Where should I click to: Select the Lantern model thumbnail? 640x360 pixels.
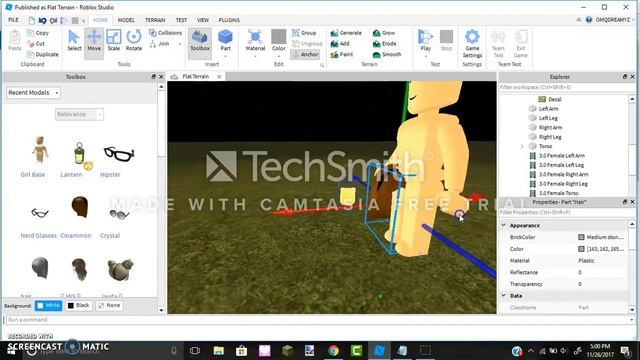click(x=80, y=154)
